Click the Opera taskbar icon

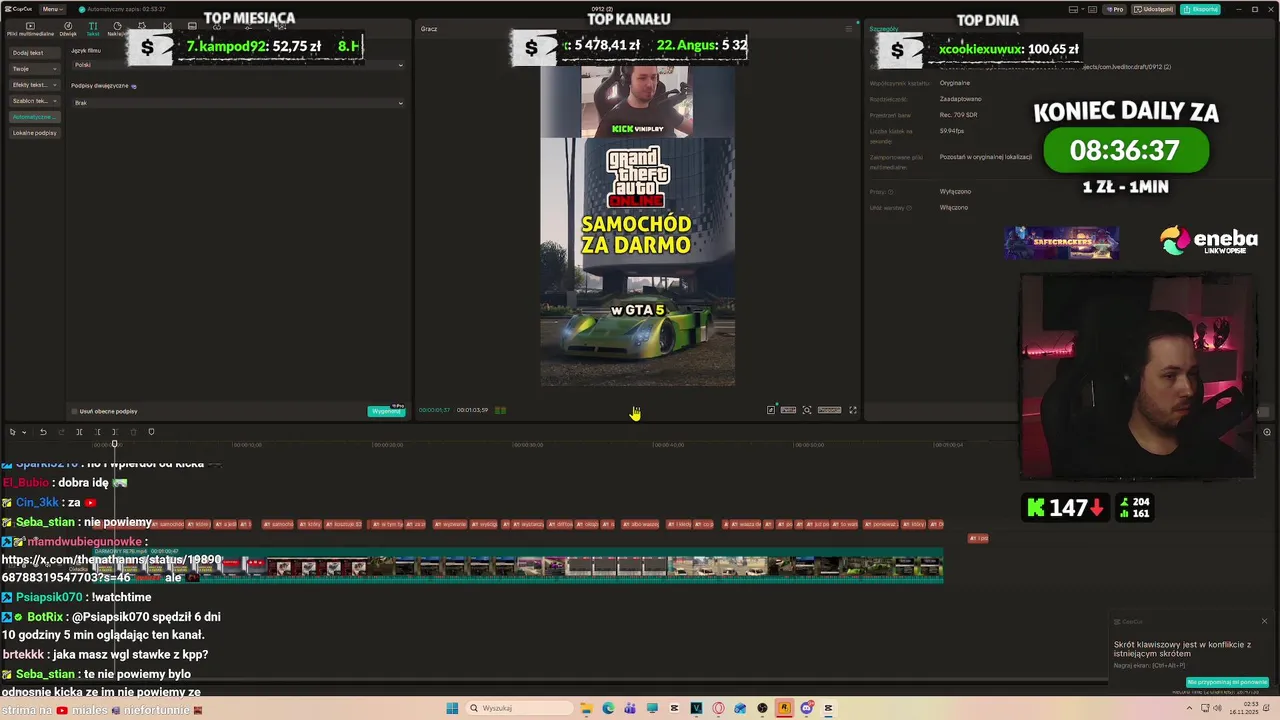(718, 708)
